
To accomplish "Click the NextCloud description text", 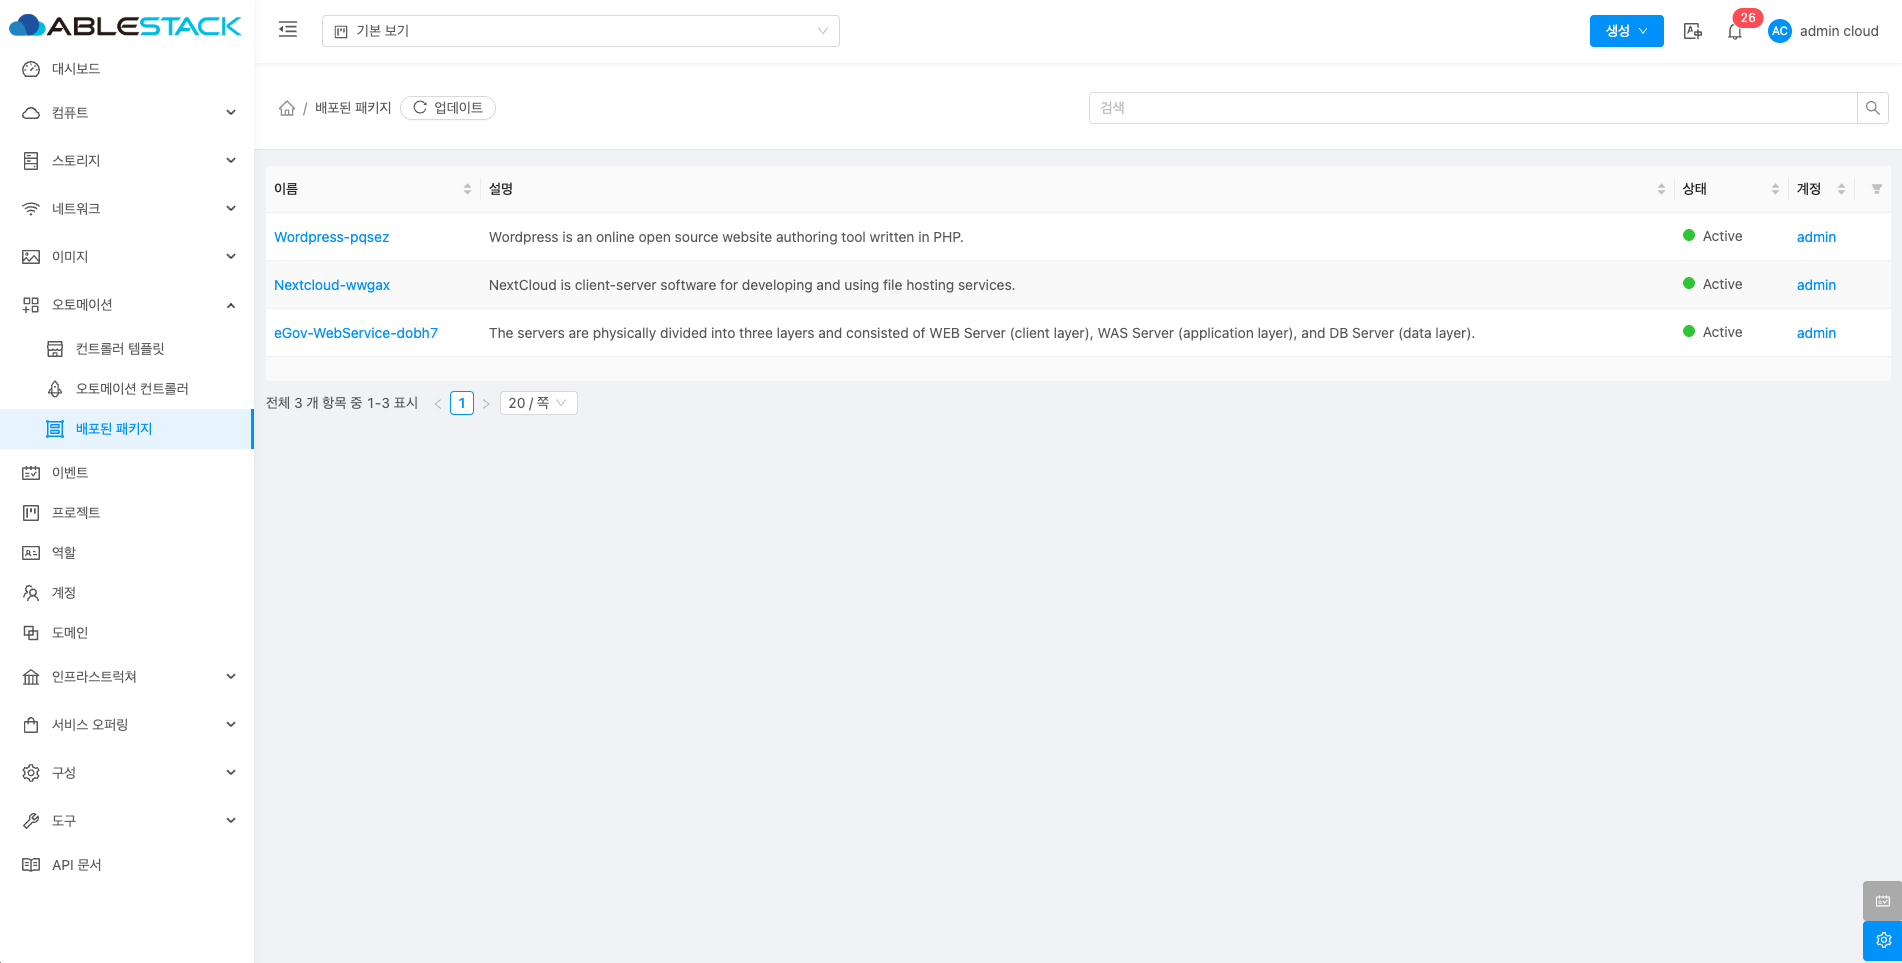I will click(752, 285).
